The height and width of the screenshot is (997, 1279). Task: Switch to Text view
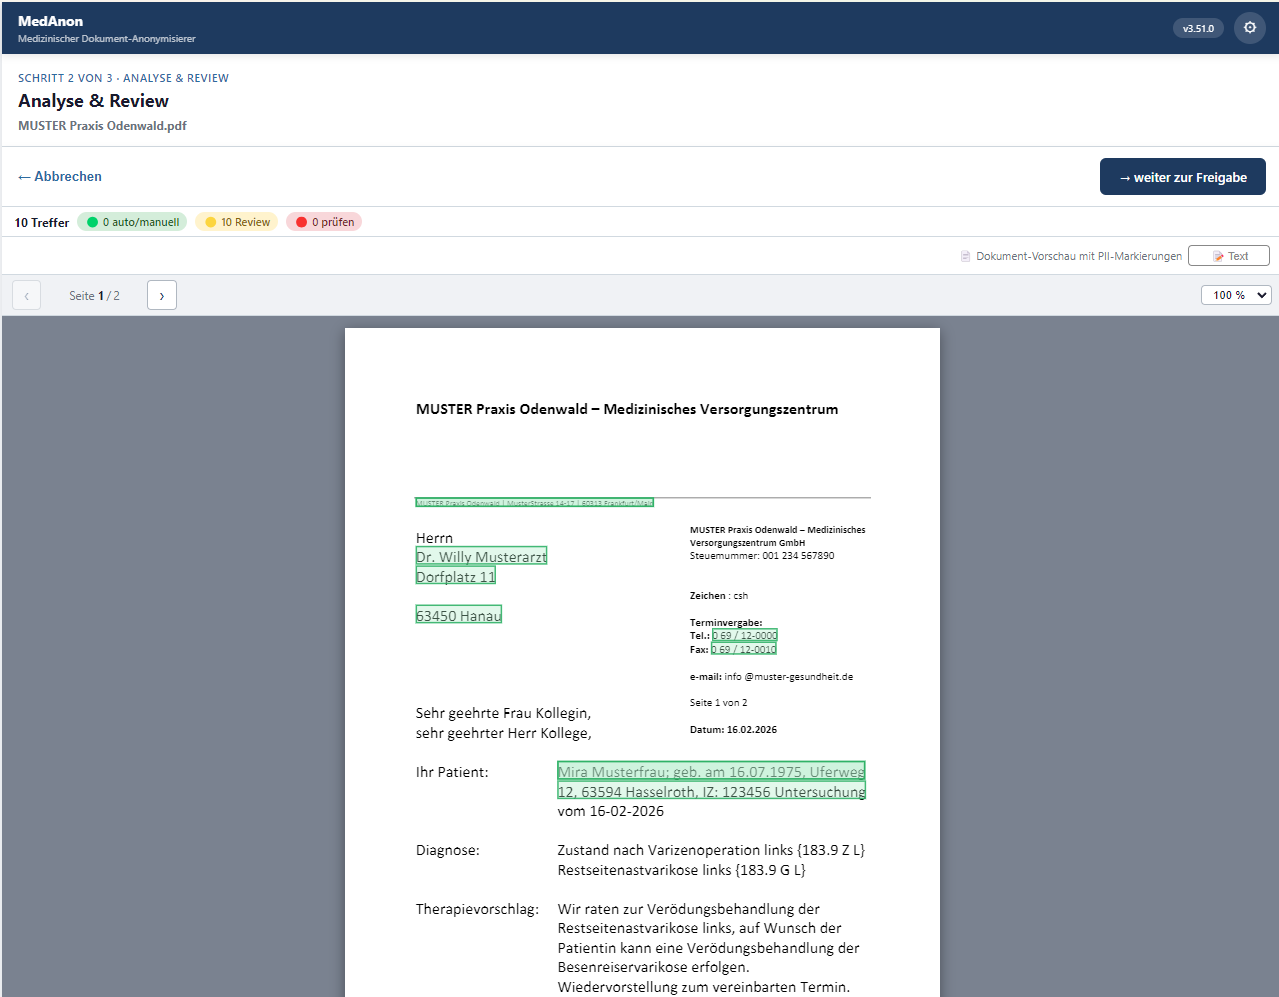[x=1228, y=256]
